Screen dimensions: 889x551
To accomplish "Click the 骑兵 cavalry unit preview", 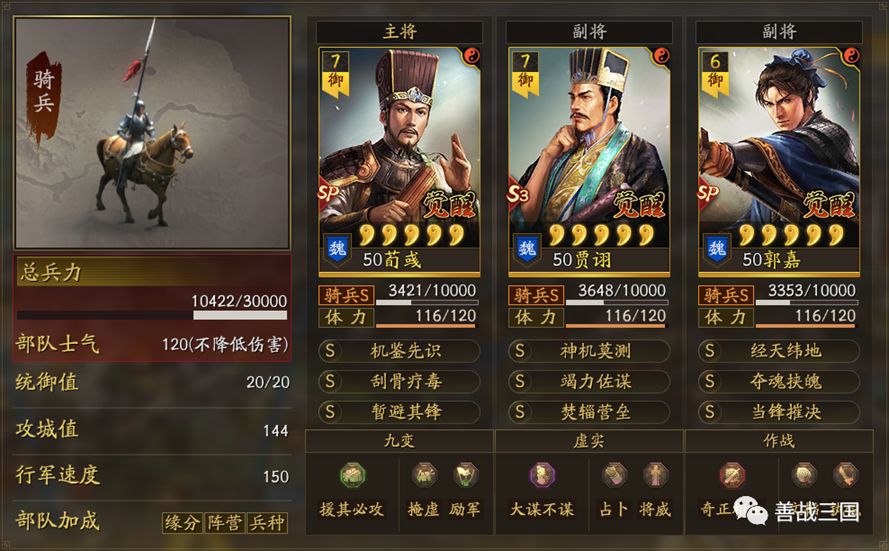I will [153, 133].
